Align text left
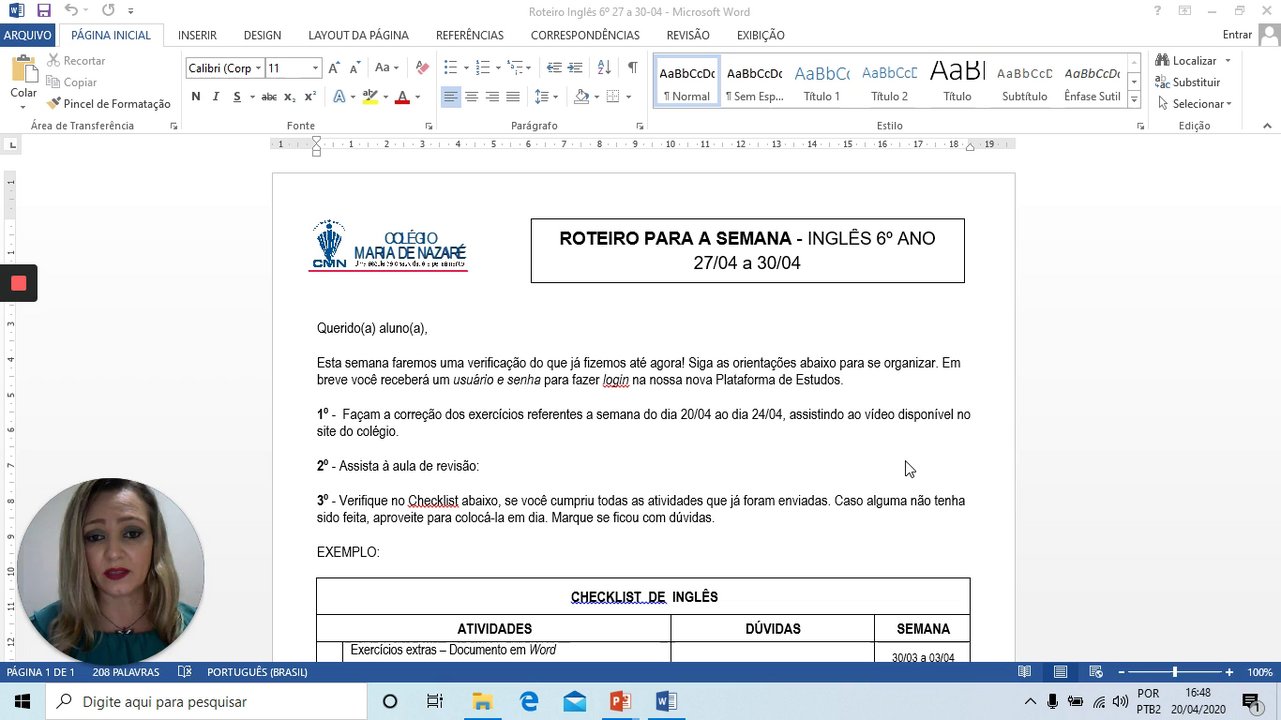The image size is (1281, 720). (x=451, y=97)
